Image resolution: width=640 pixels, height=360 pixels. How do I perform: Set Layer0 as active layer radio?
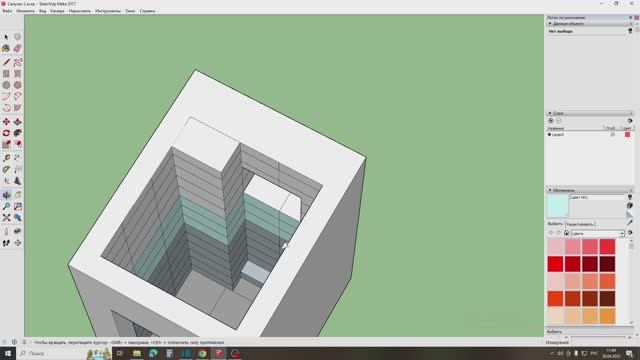549,134
